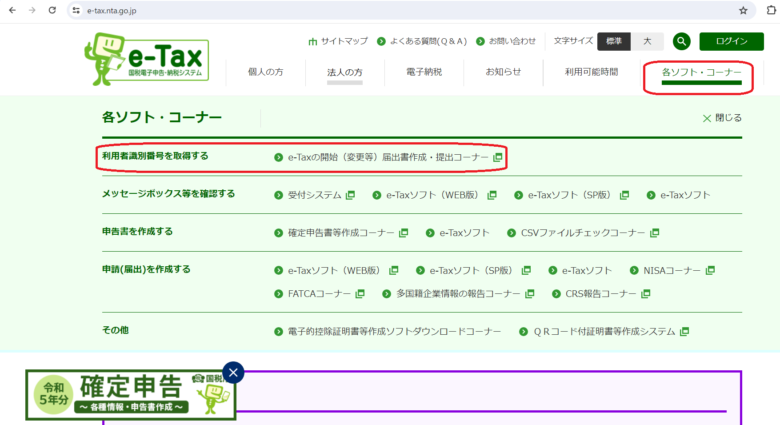
Task: Click green arrow bullet before FATCAコーナー
Action: tap(279, 294)
